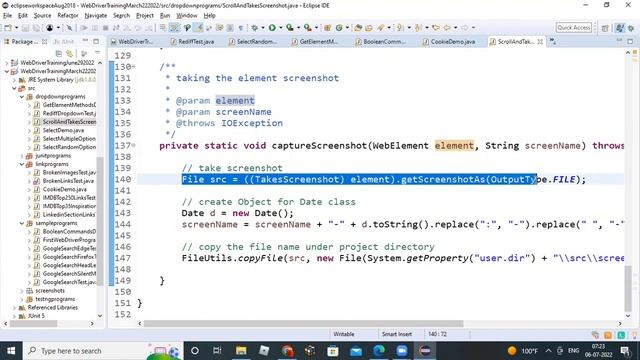Viewport: 640px width, 360px height.
Task: Click the Back navigation arrow icon
Action: (x=447, y=28)
